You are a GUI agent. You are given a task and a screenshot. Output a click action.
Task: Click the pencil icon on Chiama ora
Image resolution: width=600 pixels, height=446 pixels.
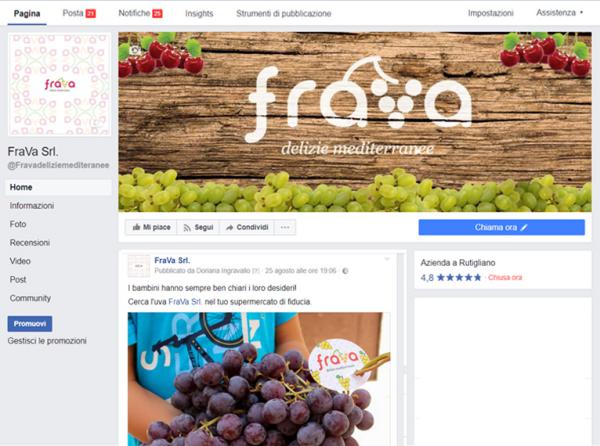[x=524, y=228]
